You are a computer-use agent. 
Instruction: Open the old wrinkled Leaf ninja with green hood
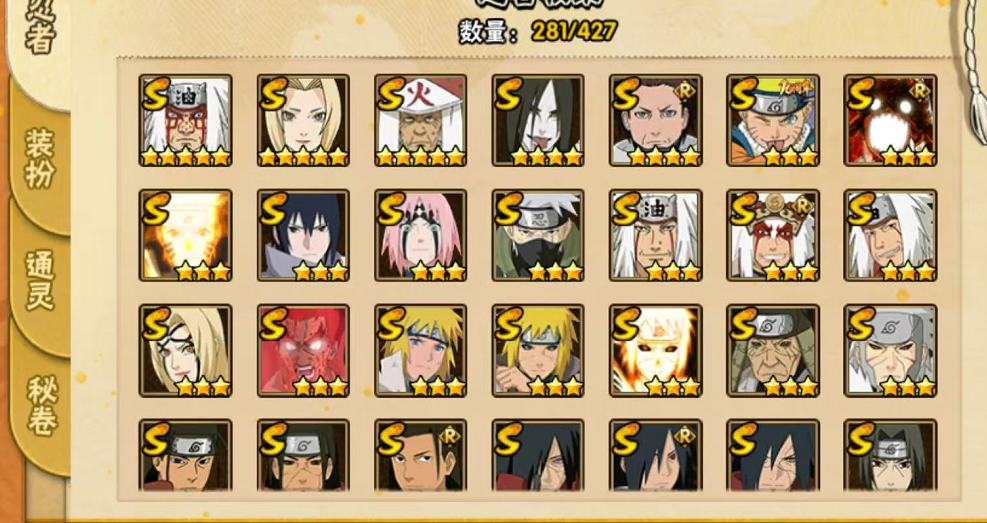click(x=773, y=351)
